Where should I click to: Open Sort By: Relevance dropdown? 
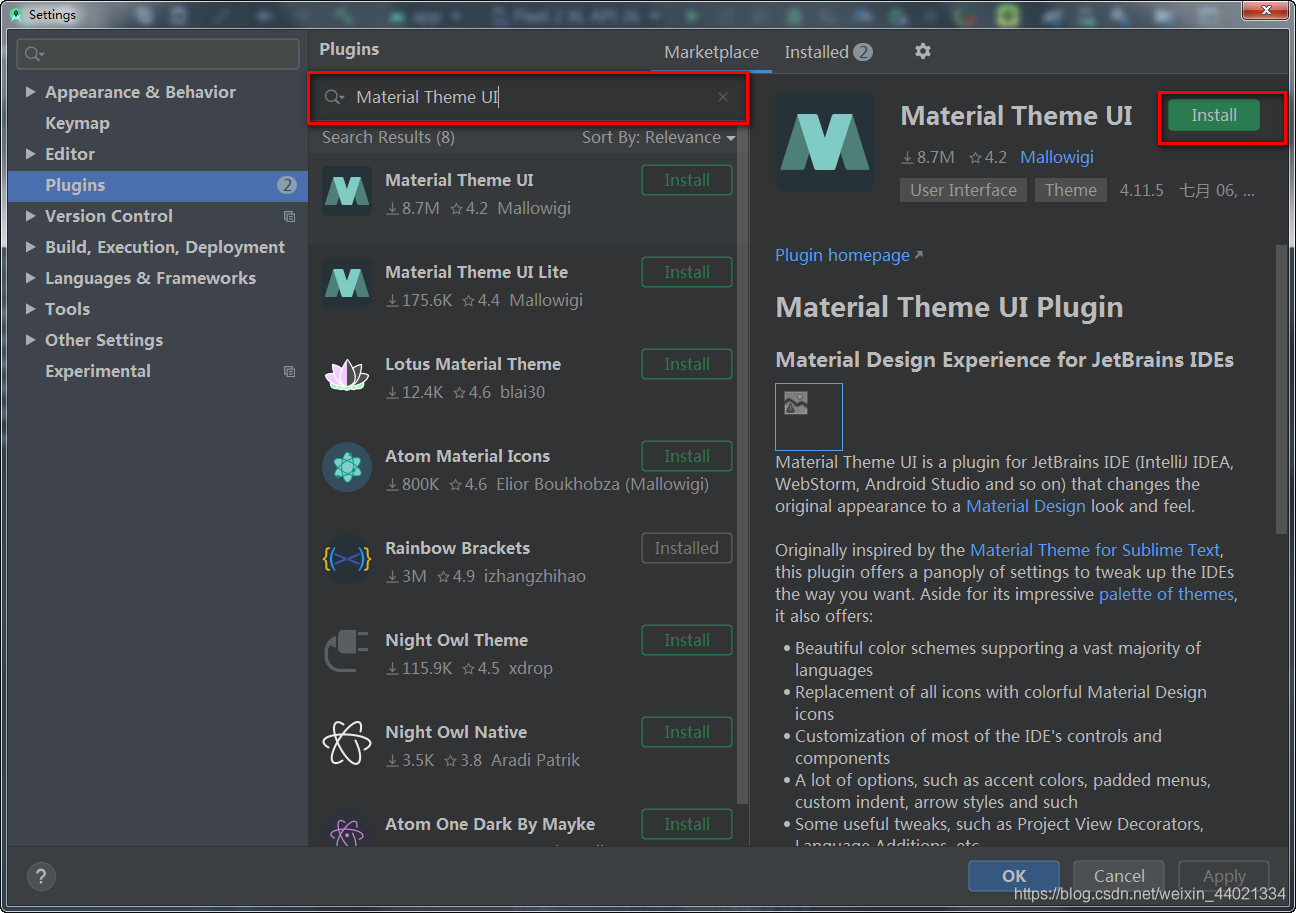point(658,137)
